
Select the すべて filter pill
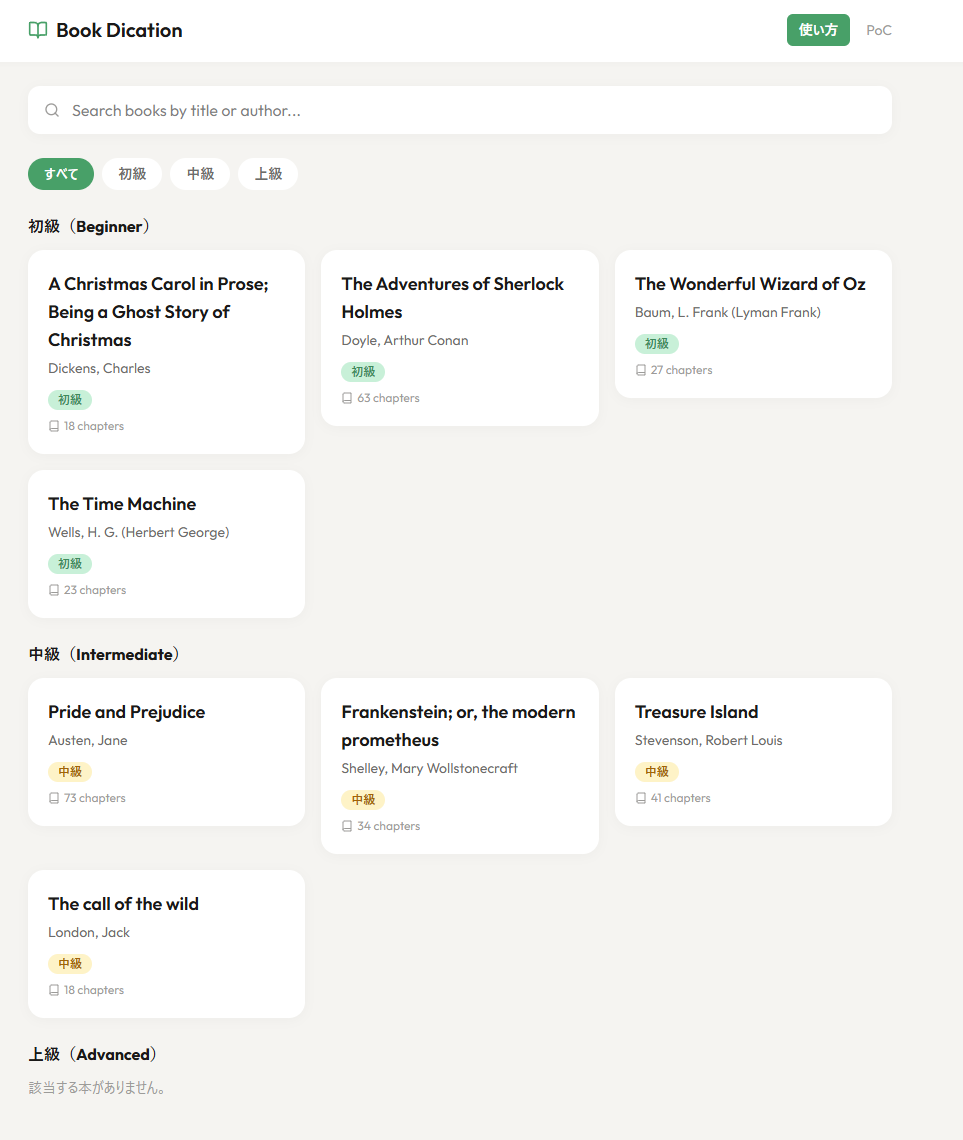click(x=61, y=174)
